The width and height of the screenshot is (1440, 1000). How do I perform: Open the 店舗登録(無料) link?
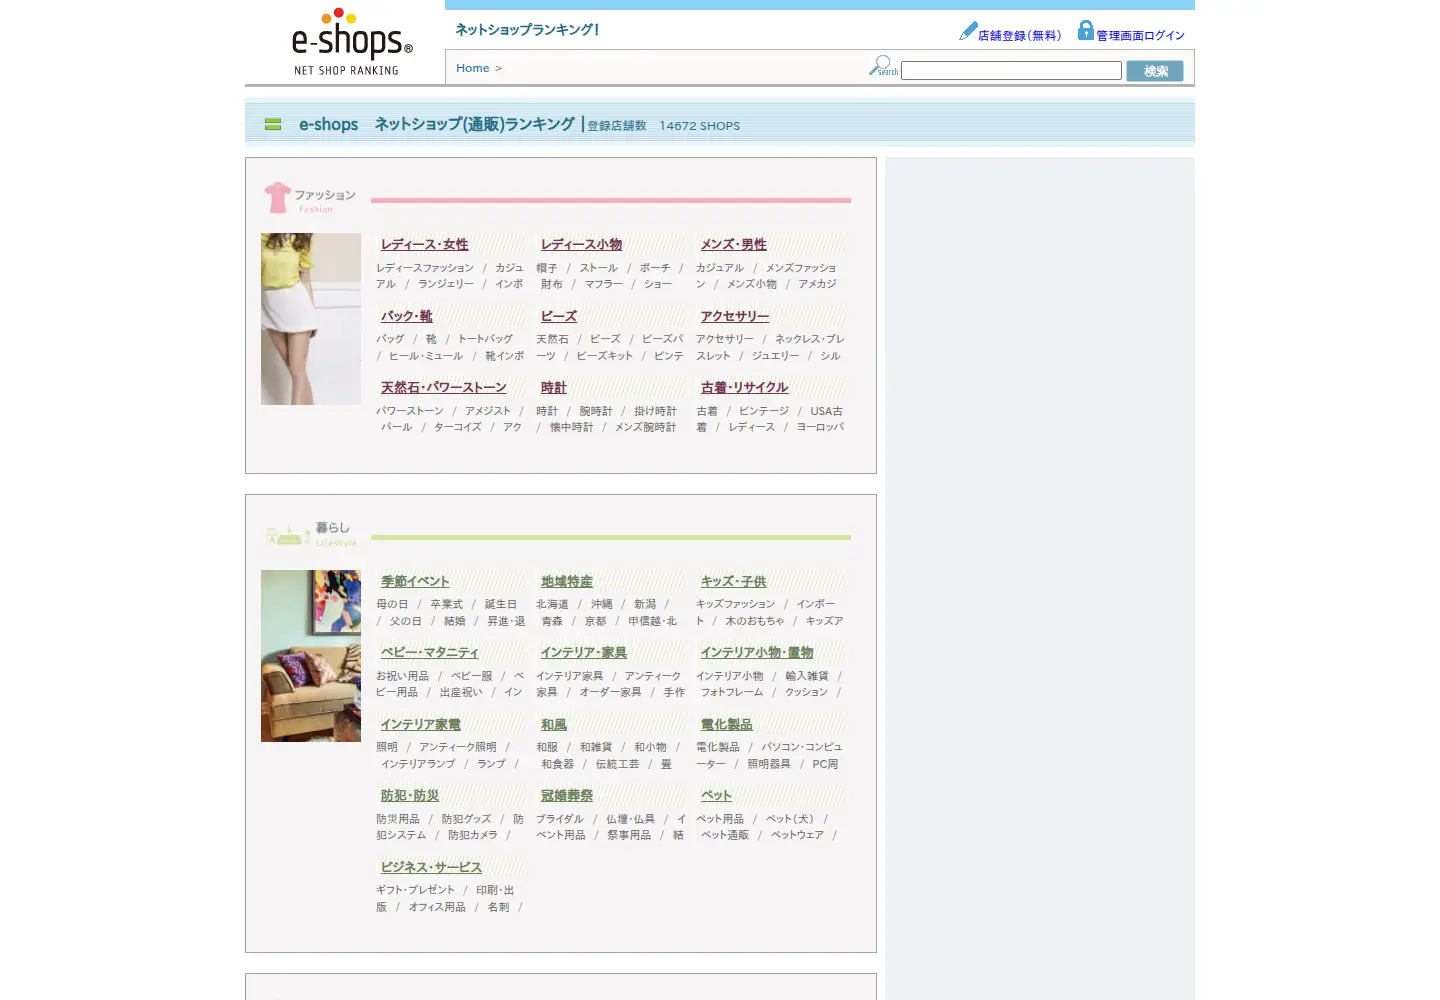pyautogui.click(x=1020, y=35)
